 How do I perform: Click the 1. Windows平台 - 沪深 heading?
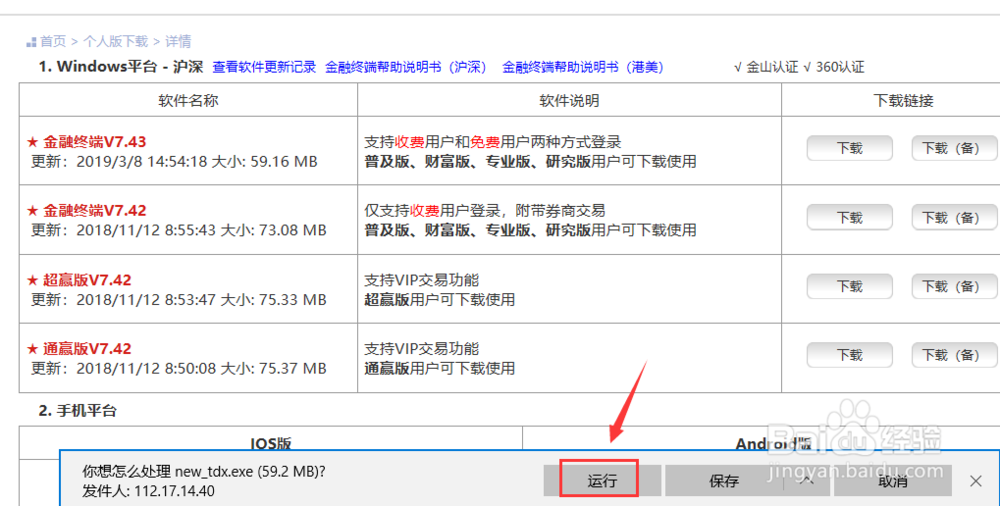pyautogui.click(x=121, y=66)
